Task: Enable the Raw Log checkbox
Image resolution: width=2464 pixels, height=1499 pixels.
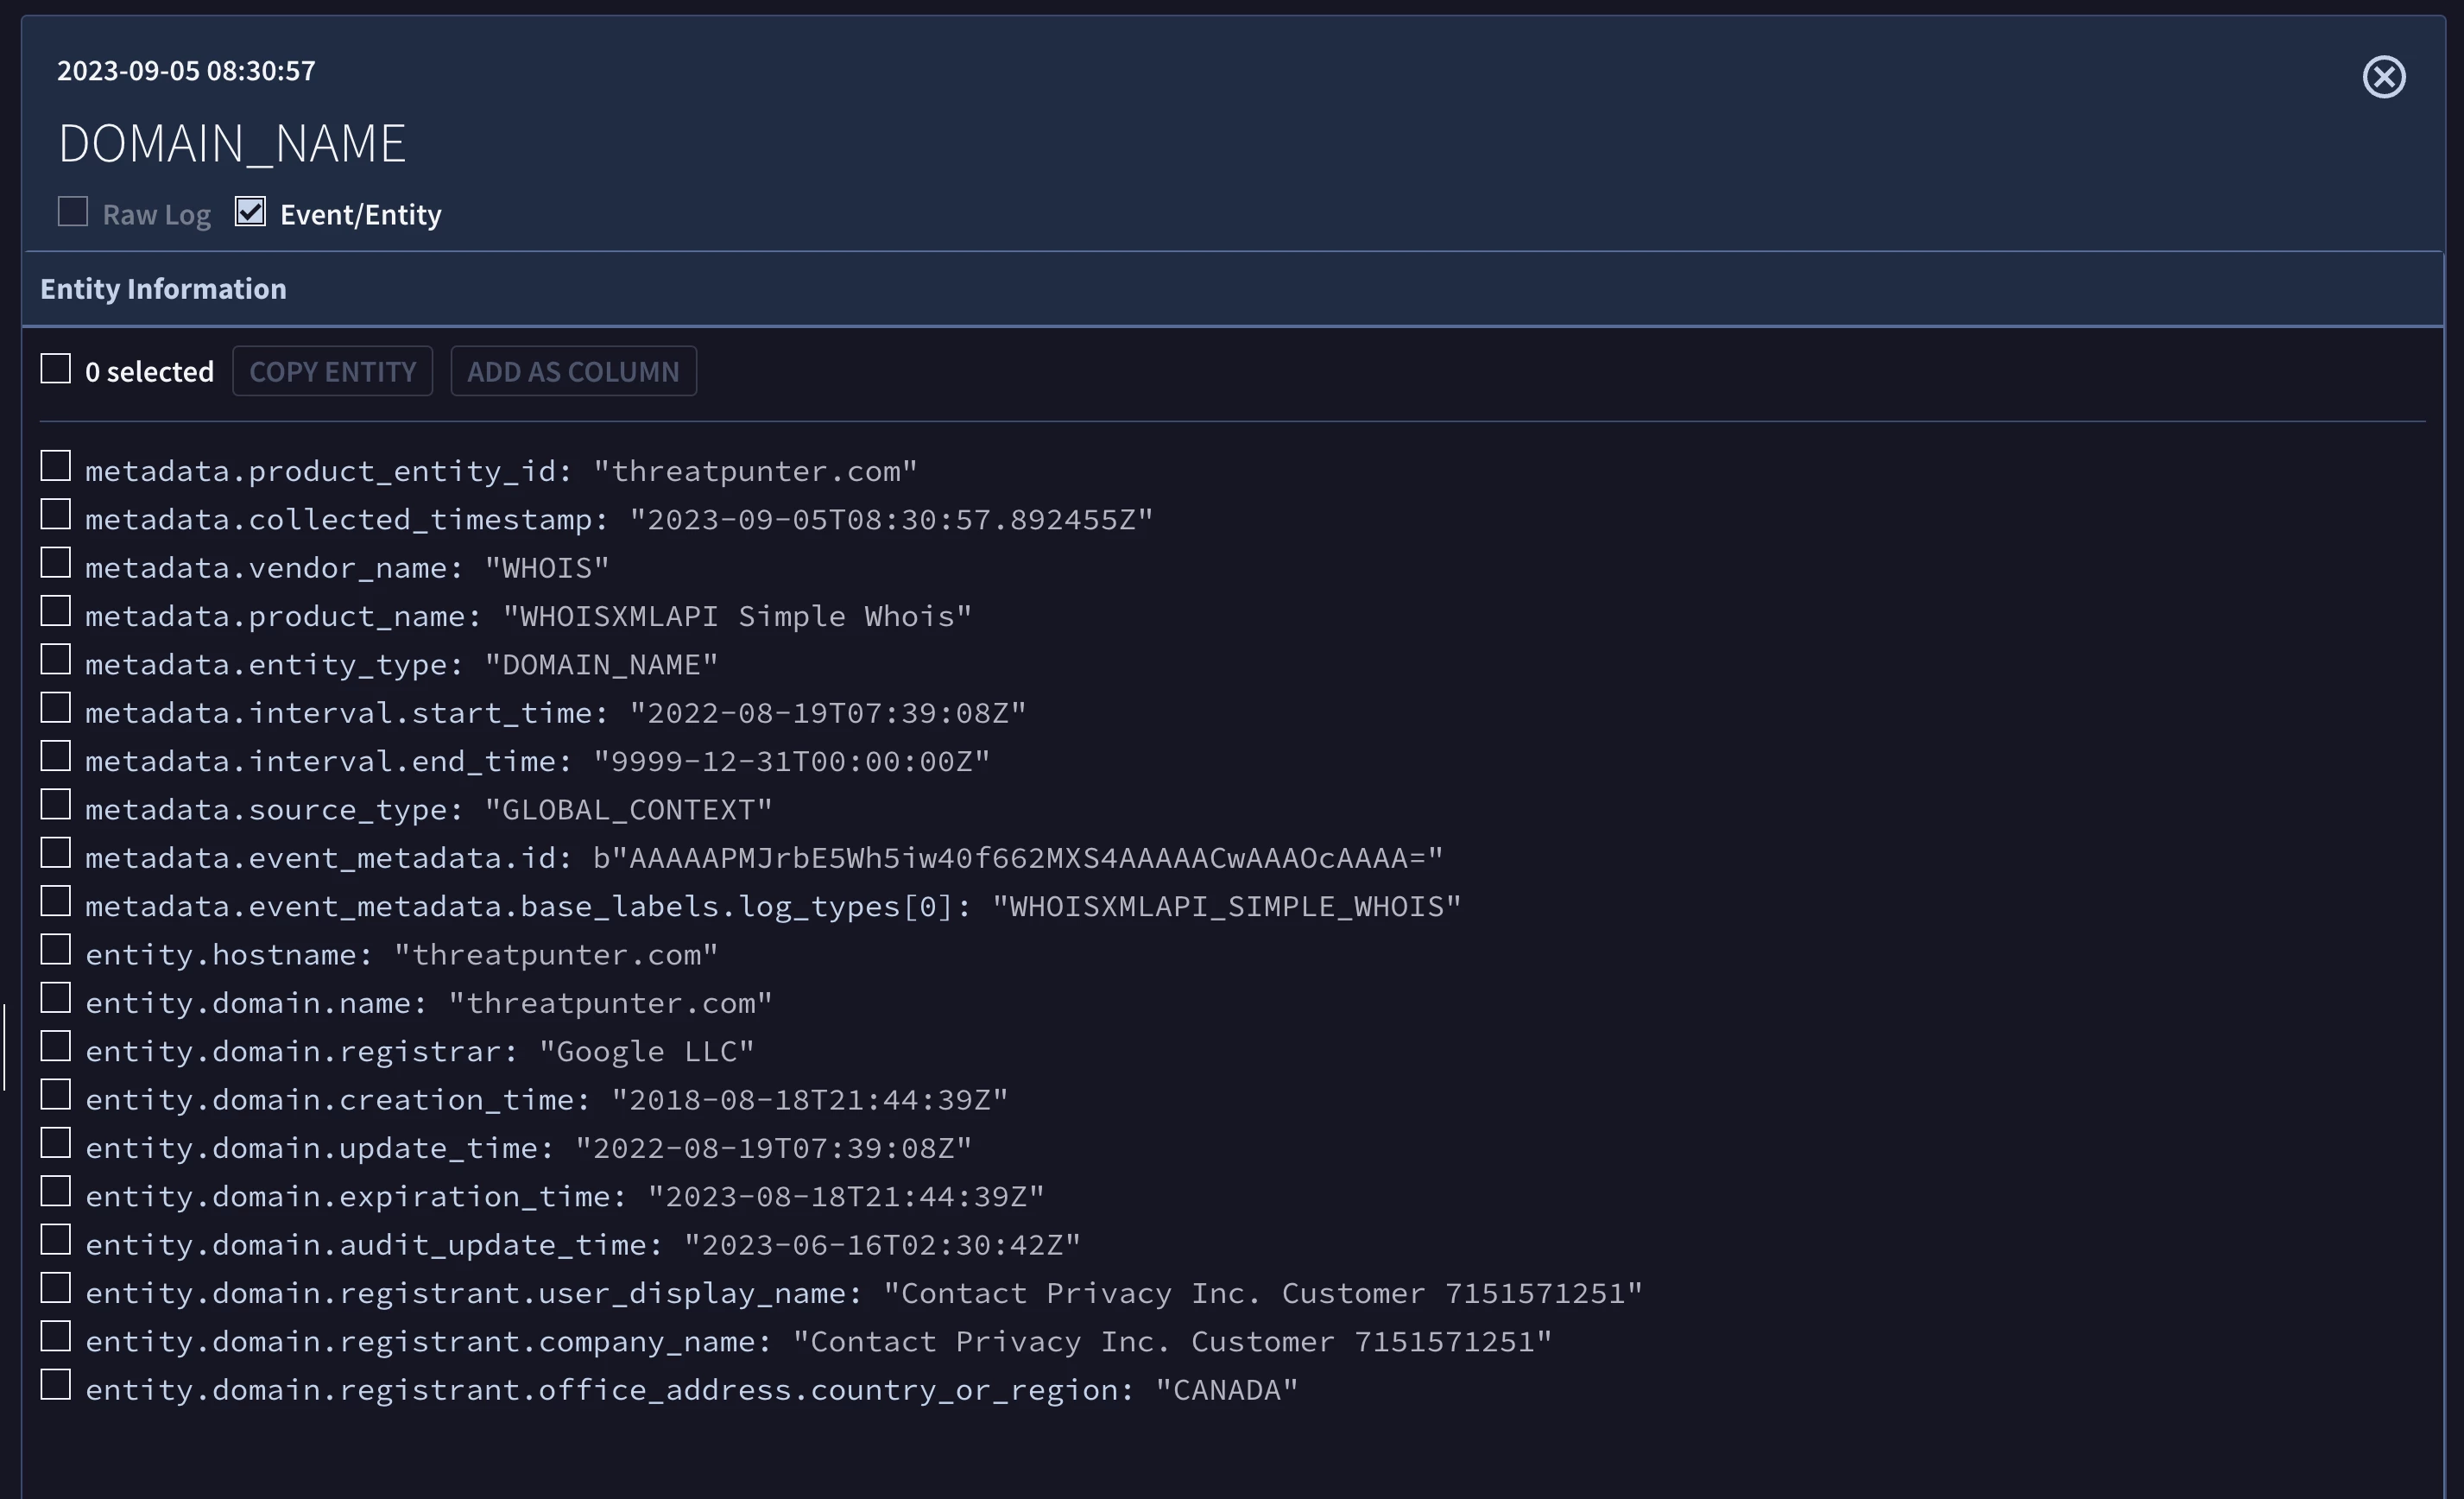Action: tap(72, 212)
